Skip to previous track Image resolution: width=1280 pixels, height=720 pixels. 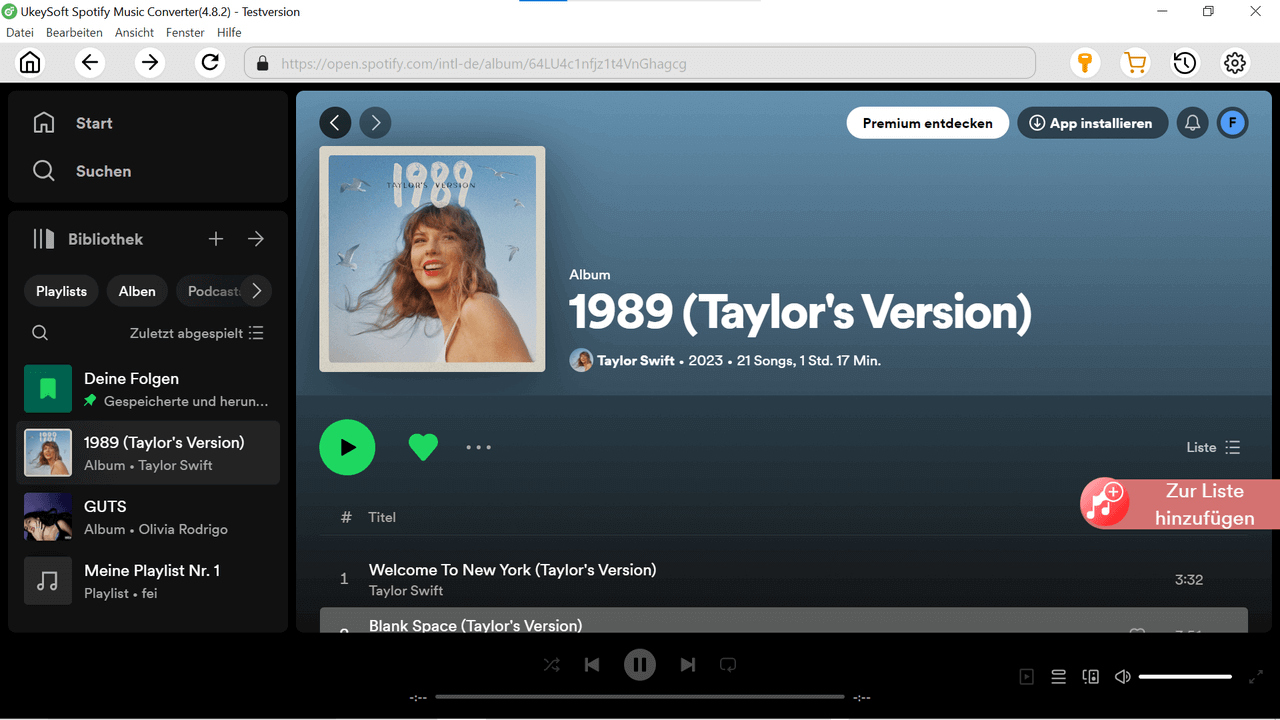(592, 665)
